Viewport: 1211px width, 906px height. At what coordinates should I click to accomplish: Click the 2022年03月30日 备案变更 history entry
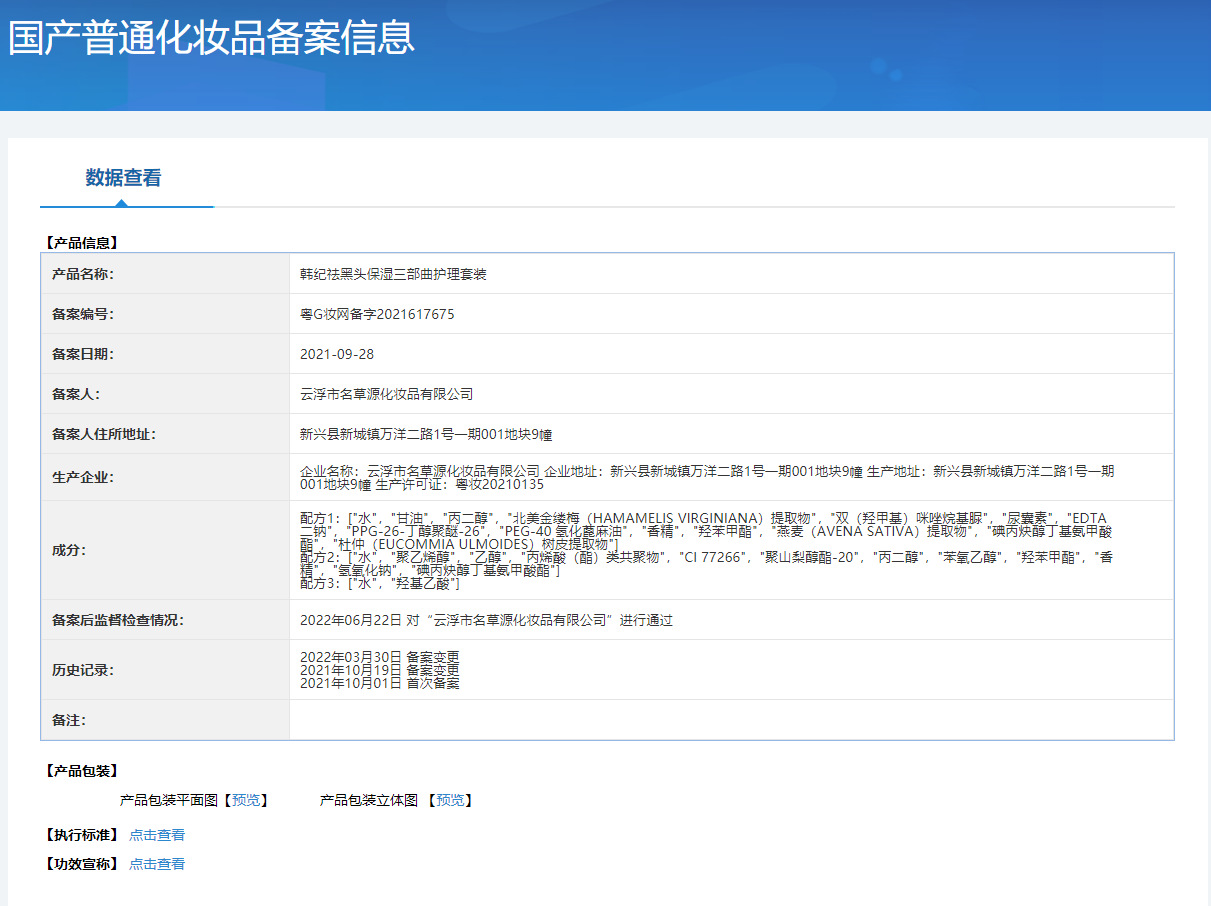380,657
